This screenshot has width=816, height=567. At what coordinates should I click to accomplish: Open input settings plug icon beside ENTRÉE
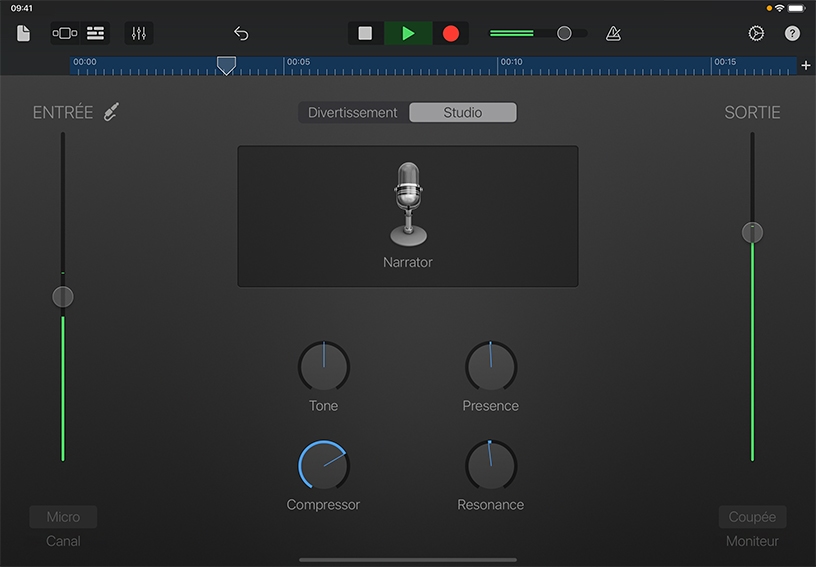111,112
